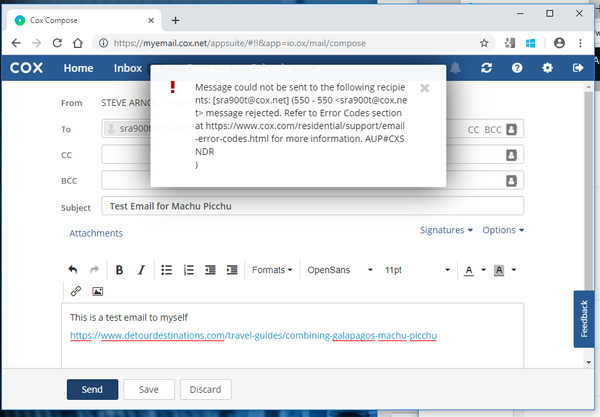Image resolution: width=600 pixels, height=417 pixels.
Task: Decrease indent of the text
Action: coord(210,270)
